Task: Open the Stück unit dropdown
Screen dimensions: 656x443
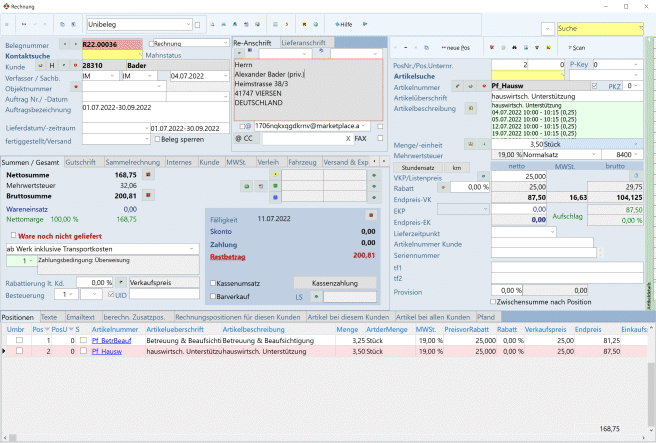Action: 636,144
